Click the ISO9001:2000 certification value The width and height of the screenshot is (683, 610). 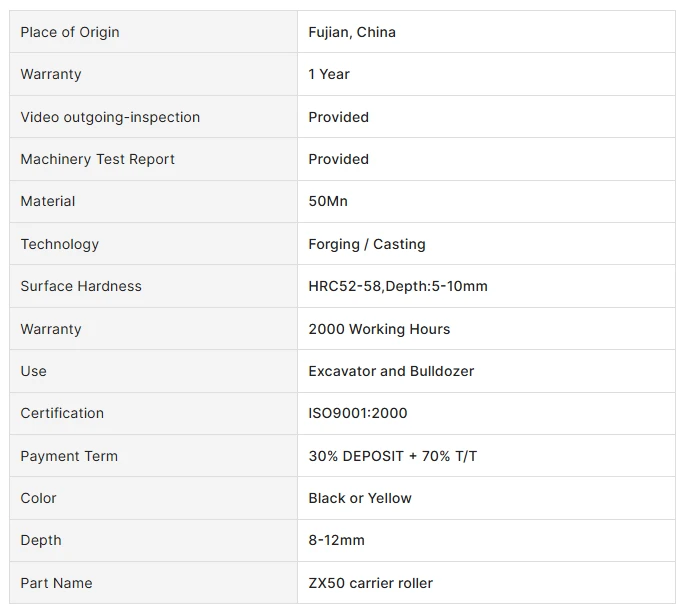(x=358, y=413)
